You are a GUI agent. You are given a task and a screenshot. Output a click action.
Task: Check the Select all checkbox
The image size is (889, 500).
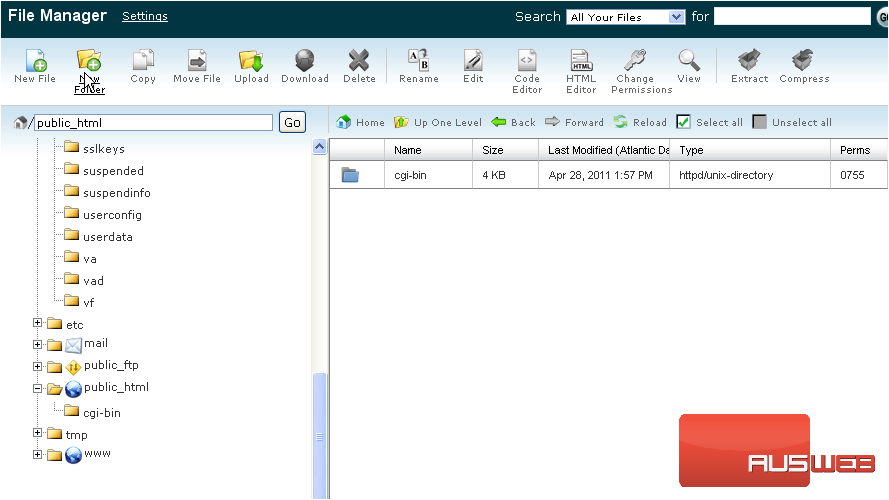click(684, 122)
